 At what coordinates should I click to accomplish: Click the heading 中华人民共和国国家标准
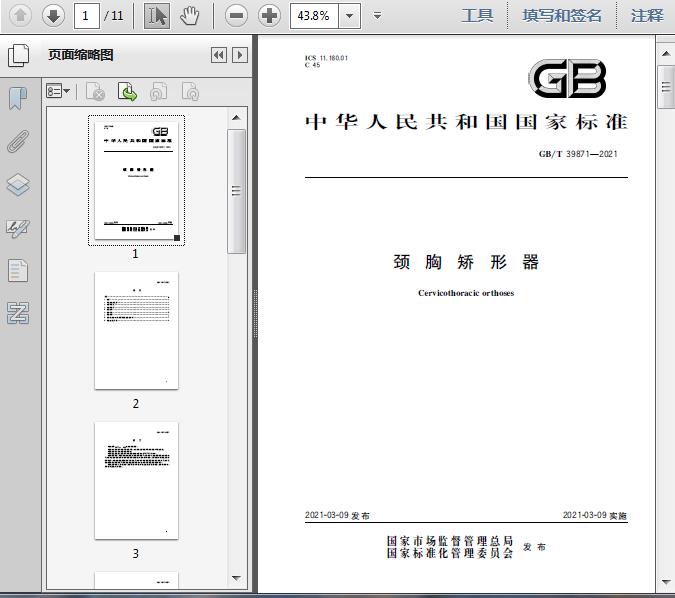(x=466, y=122)
